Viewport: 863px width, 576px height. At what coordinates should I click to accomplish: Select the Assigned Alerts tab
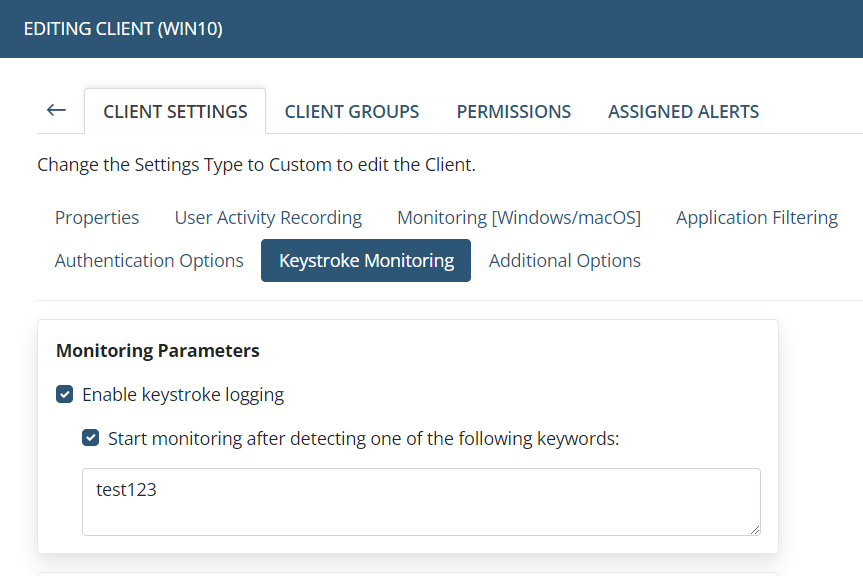coord(683,112)
